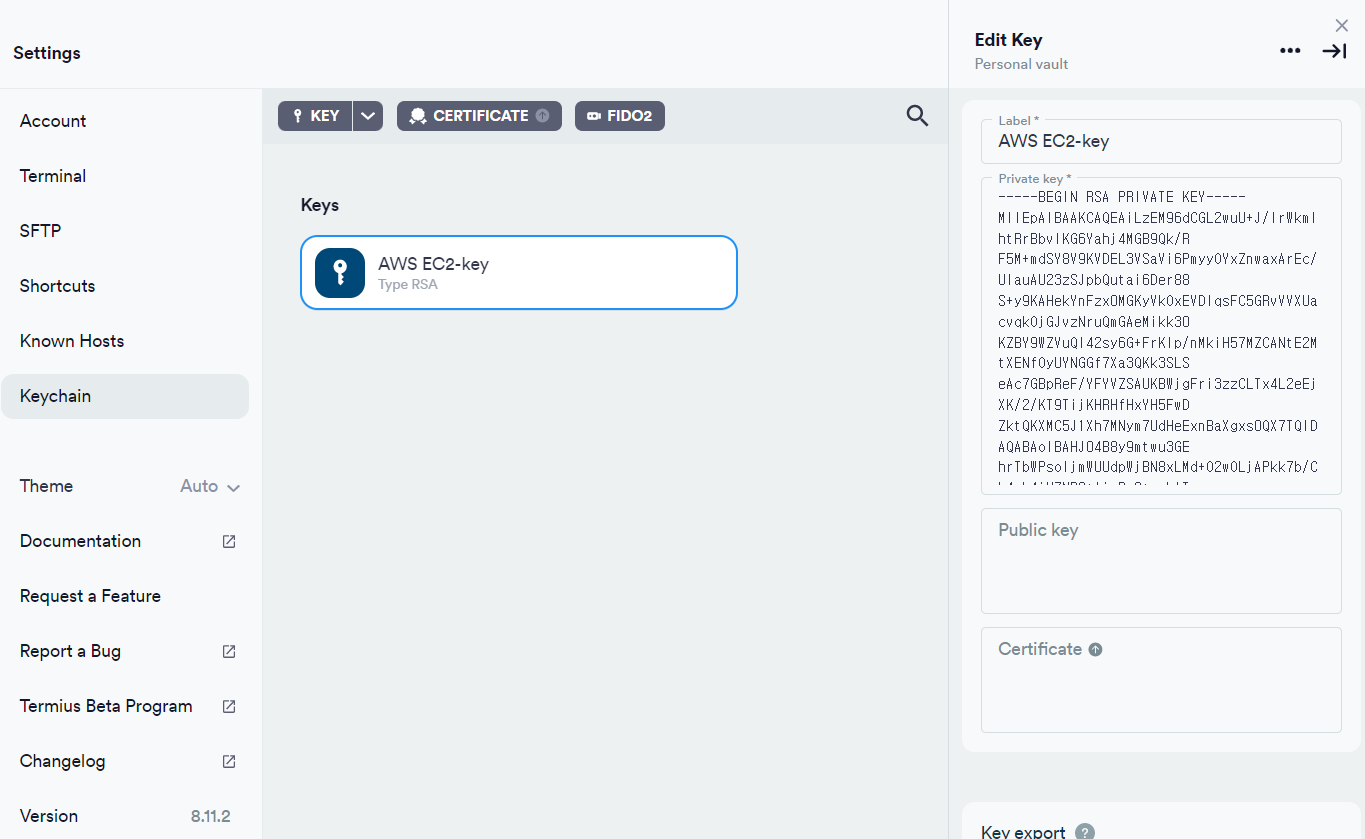Viewport: 1365px width, 839px height.
Task: Collapse the Edit Key panel with arrow icon
Action: click(1334, 51)
